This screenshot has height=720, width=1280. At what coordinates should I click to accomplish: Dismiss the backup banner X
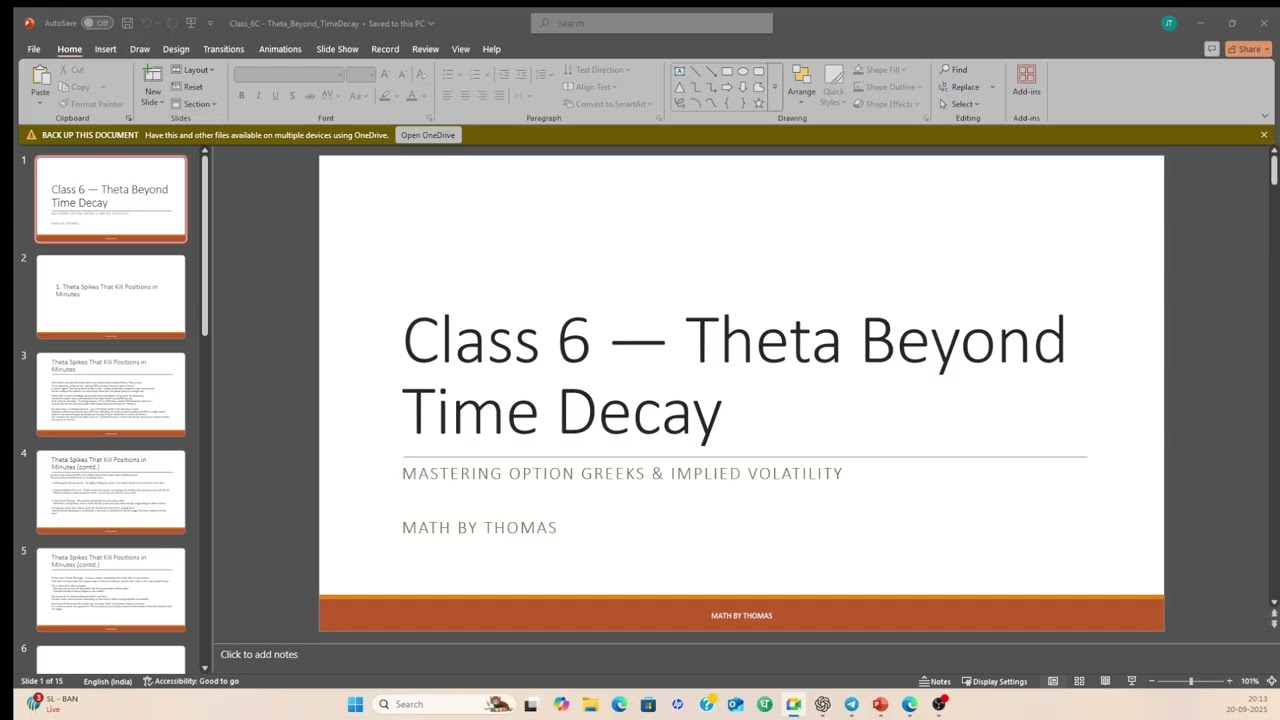1264,135
